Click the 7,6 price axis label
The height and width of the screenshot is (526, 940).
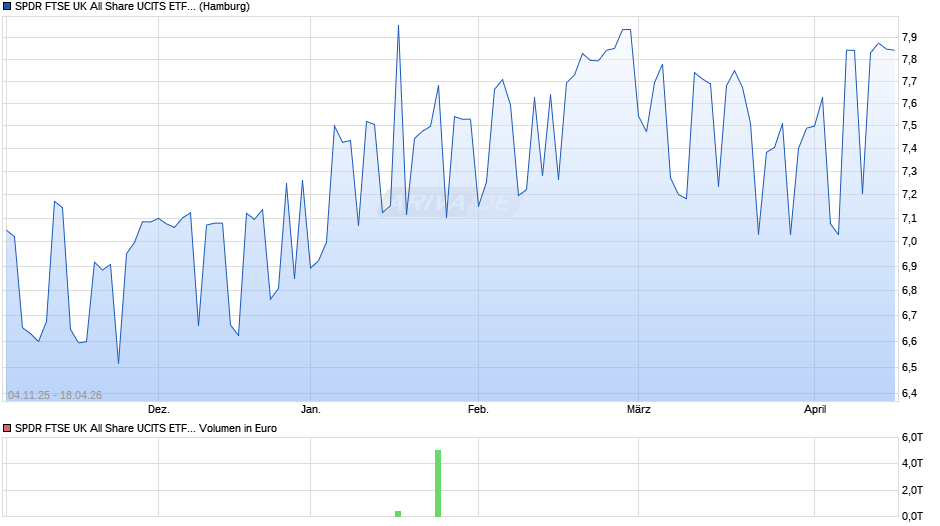coord(909,104)
